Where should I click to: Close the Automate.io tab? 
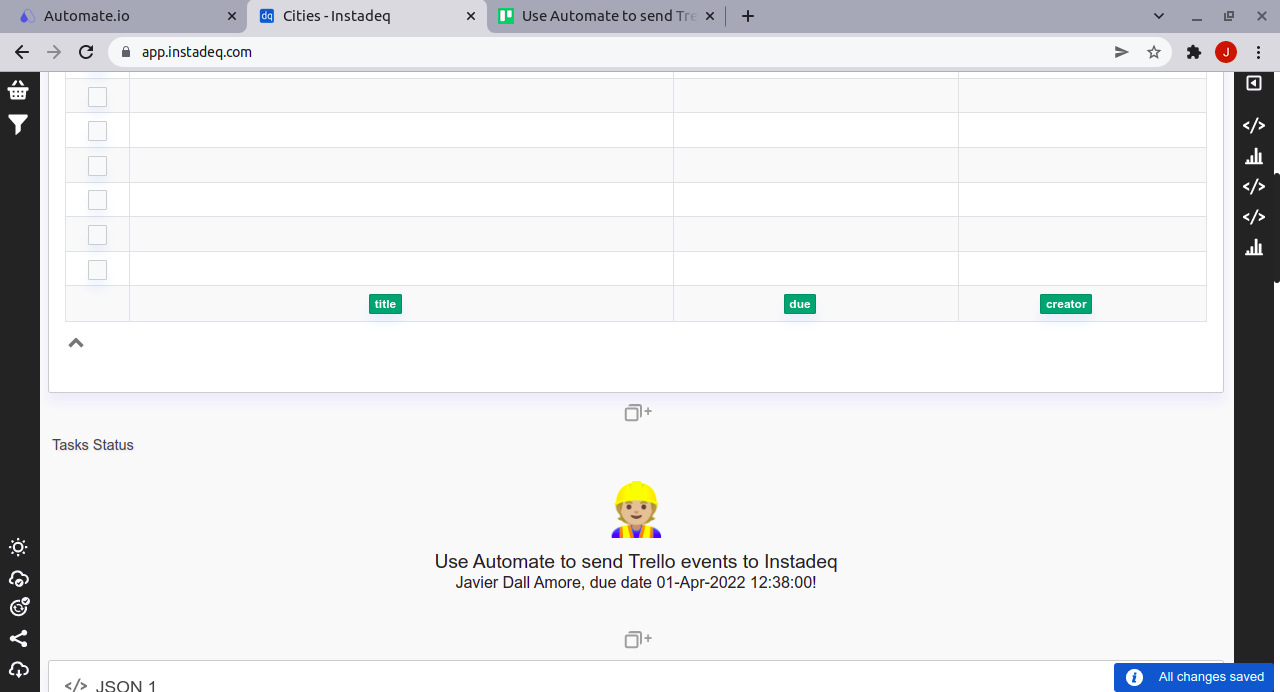[232, 16]
